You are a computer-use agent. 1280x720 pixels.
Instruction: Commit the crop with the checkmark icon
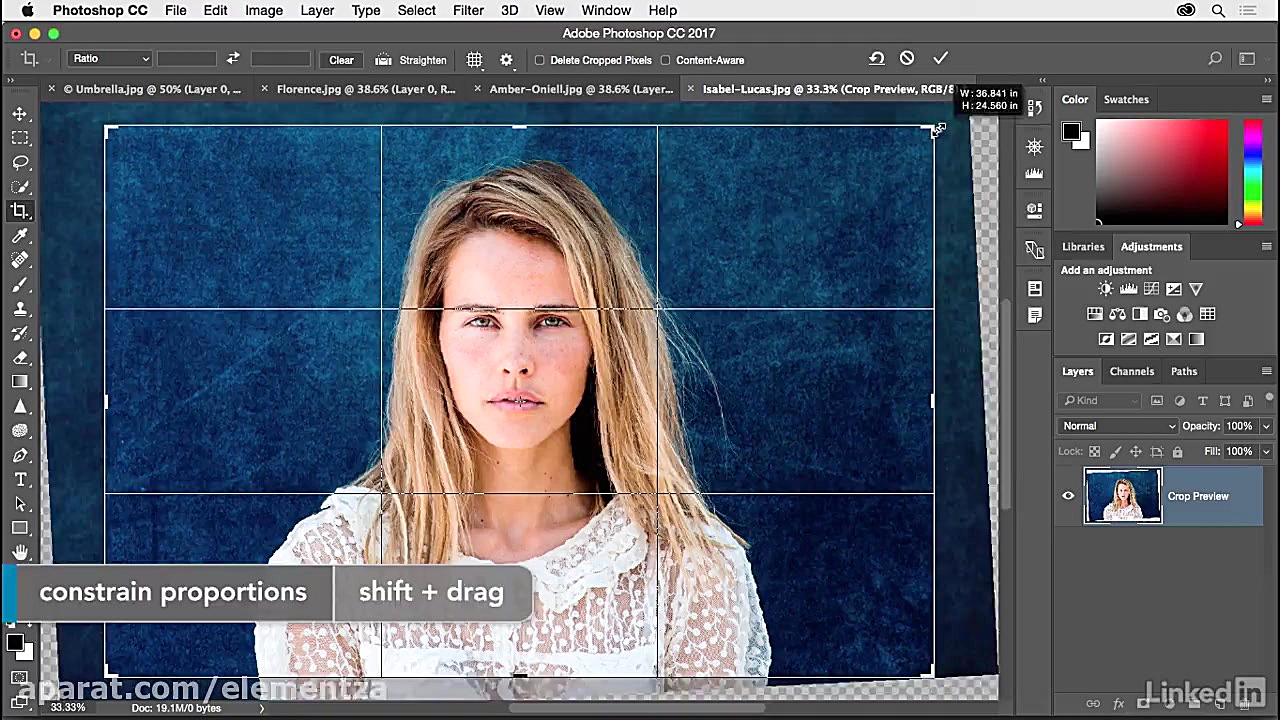[940, 59]
